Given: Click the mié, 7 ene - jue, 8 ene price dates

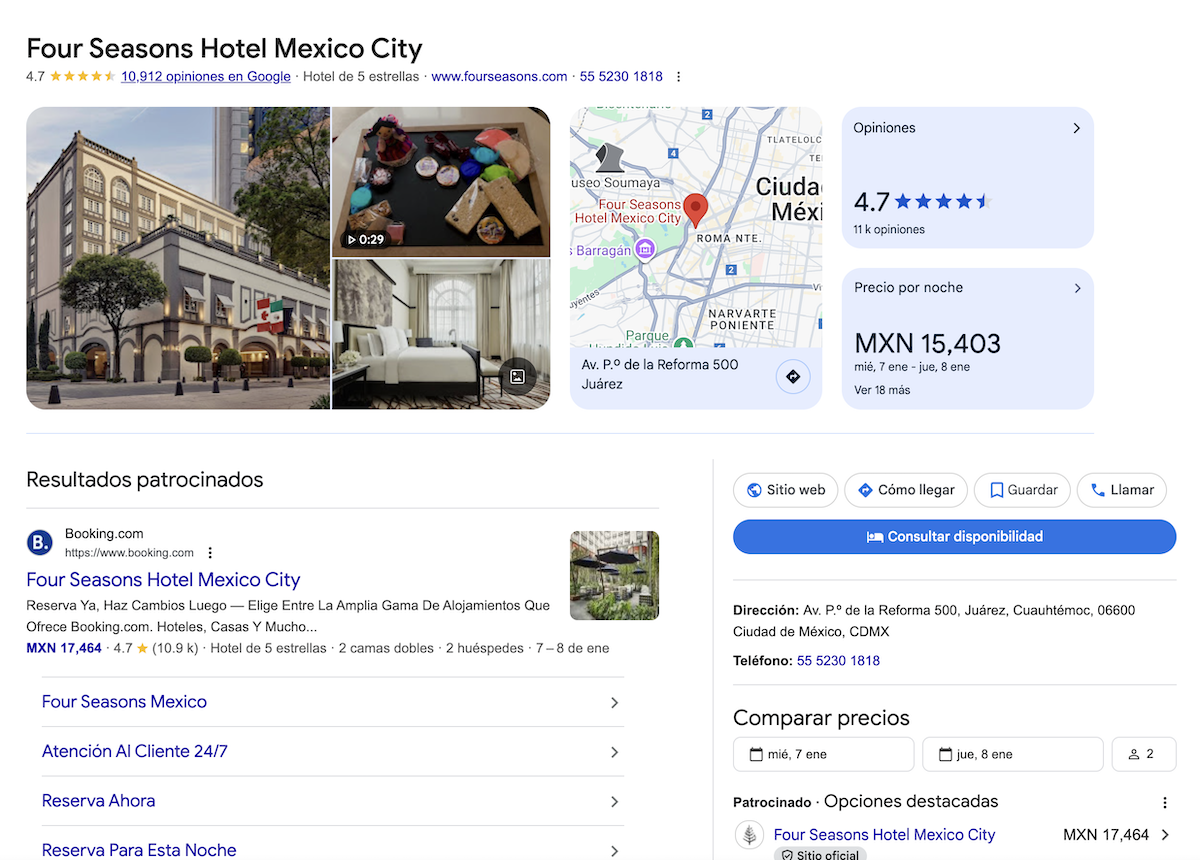Looking at the screenshot, I should 912,367.
